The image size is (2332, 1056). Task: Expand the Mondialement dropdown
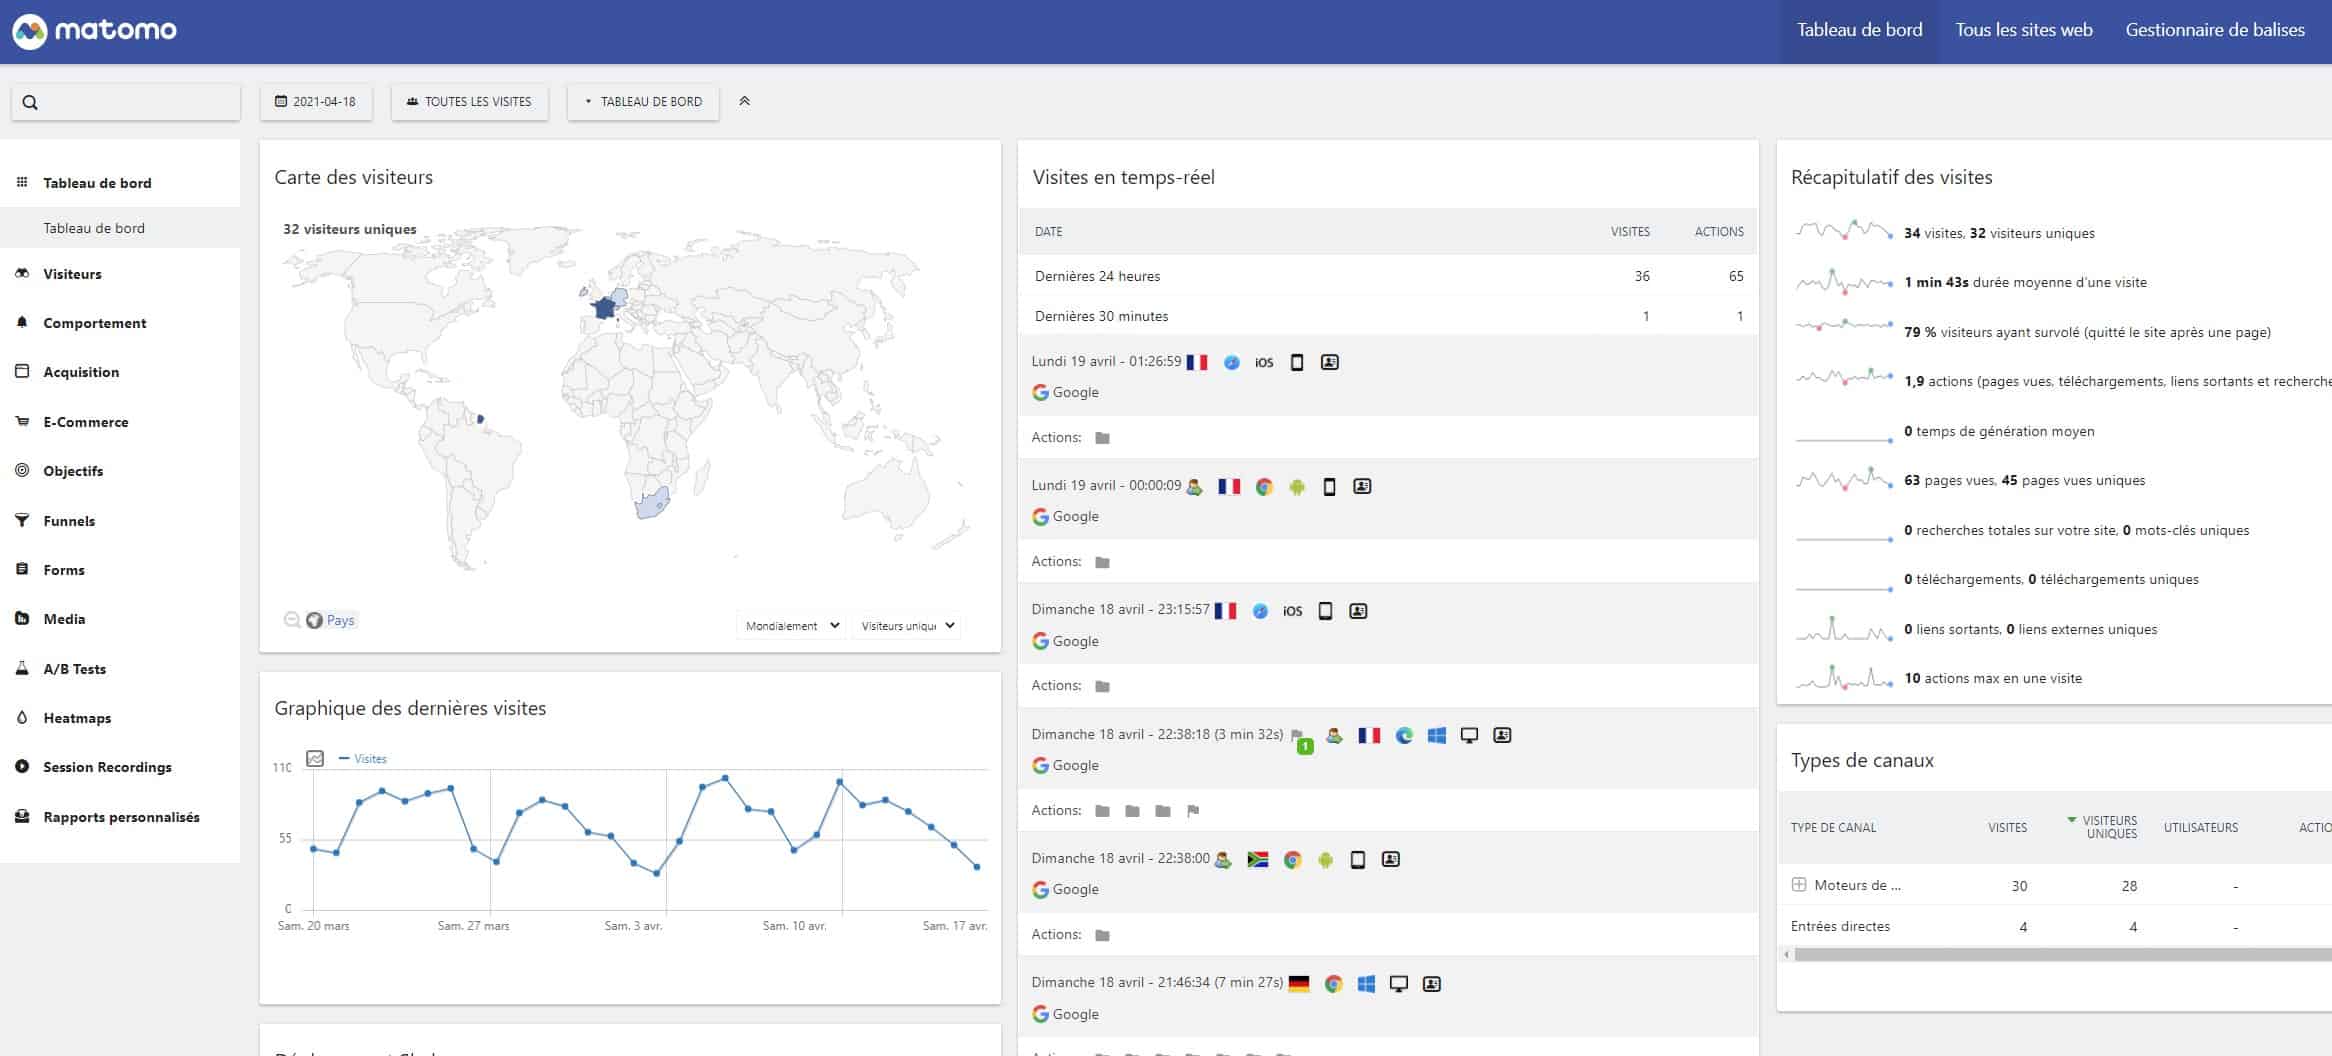point(790,625)
